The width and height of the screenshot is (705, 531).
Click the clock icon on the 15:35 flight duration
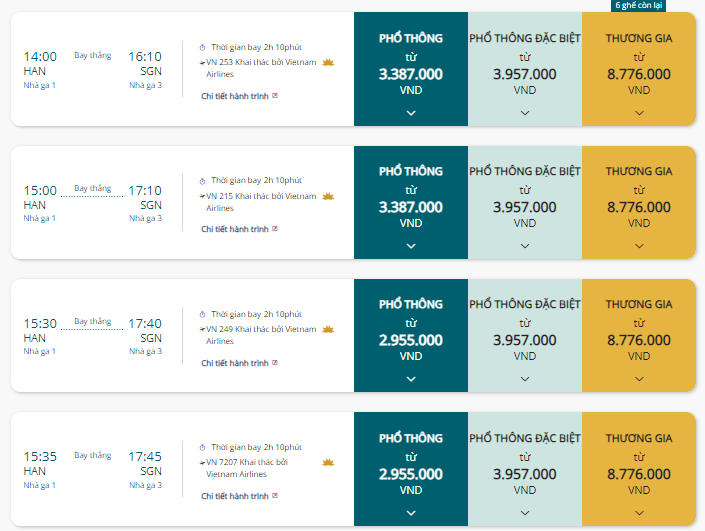[202, 447]
